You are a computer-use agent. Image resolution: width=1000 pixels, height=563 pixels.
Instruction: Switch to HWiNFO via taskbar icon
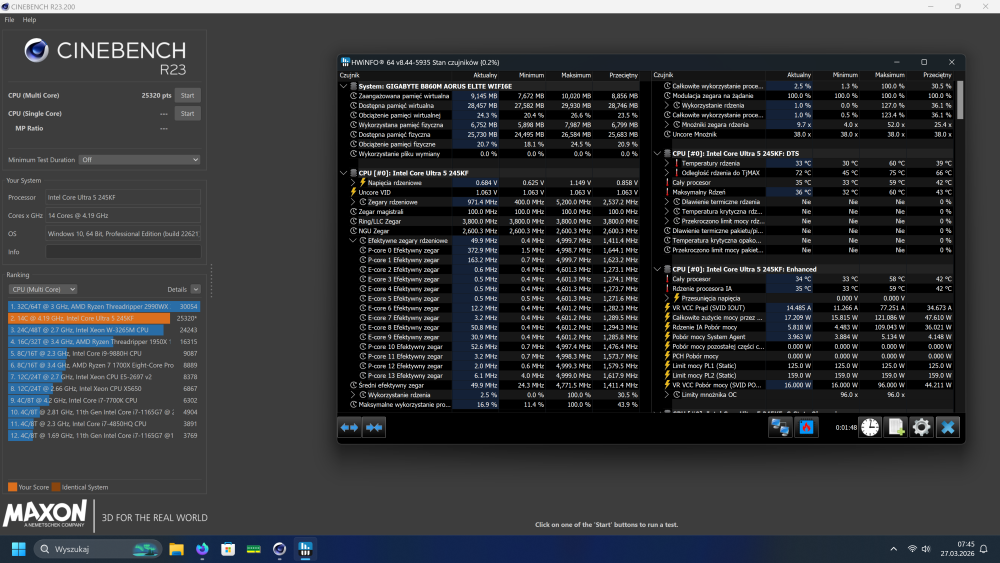(x=305, y=549)
